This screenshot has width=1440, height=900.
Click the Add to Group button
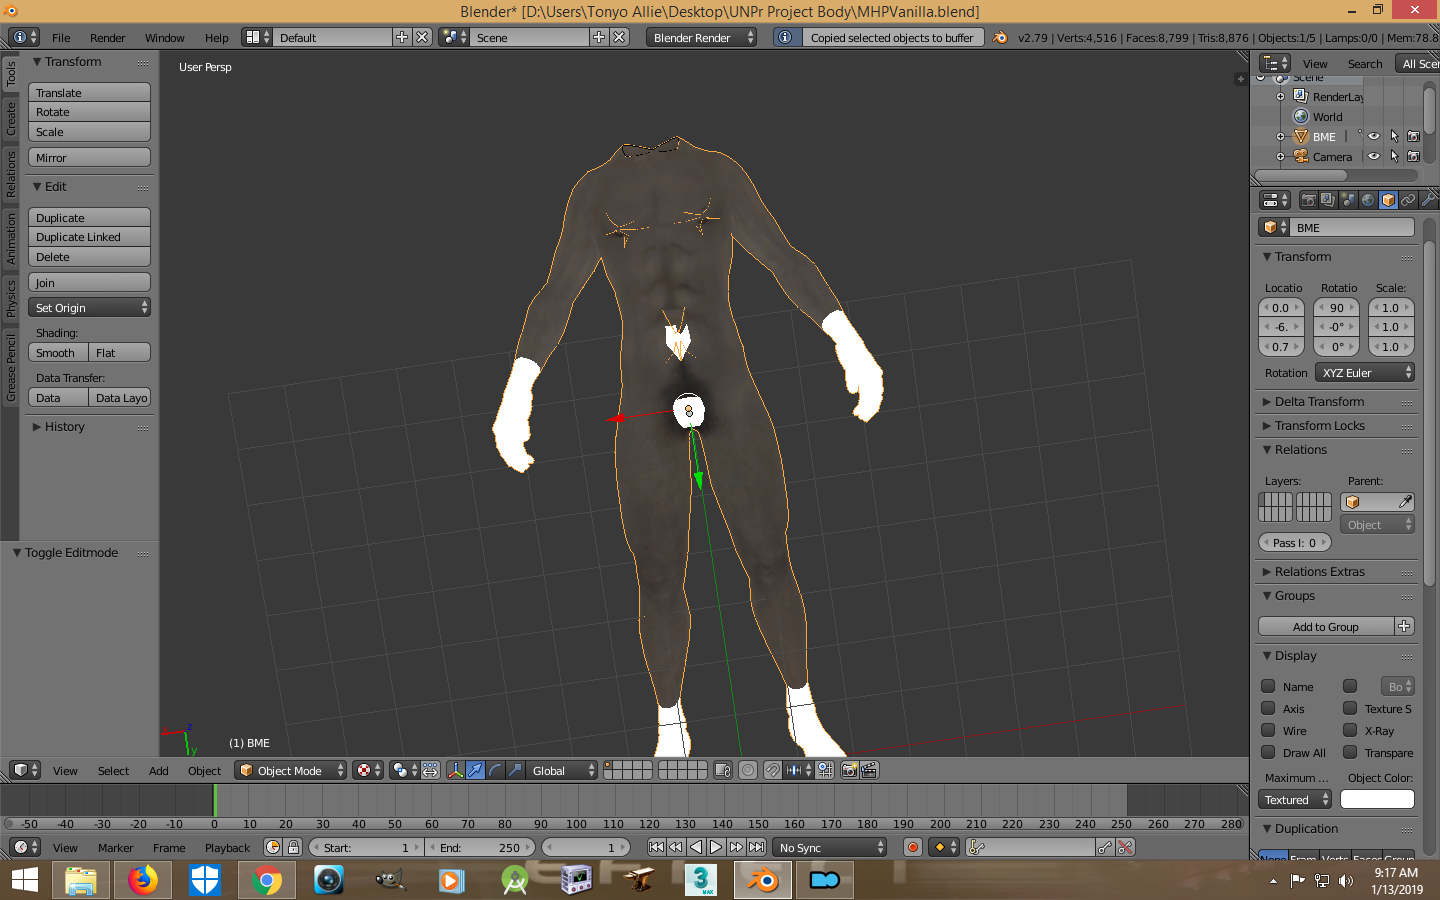pos(1326,626)
